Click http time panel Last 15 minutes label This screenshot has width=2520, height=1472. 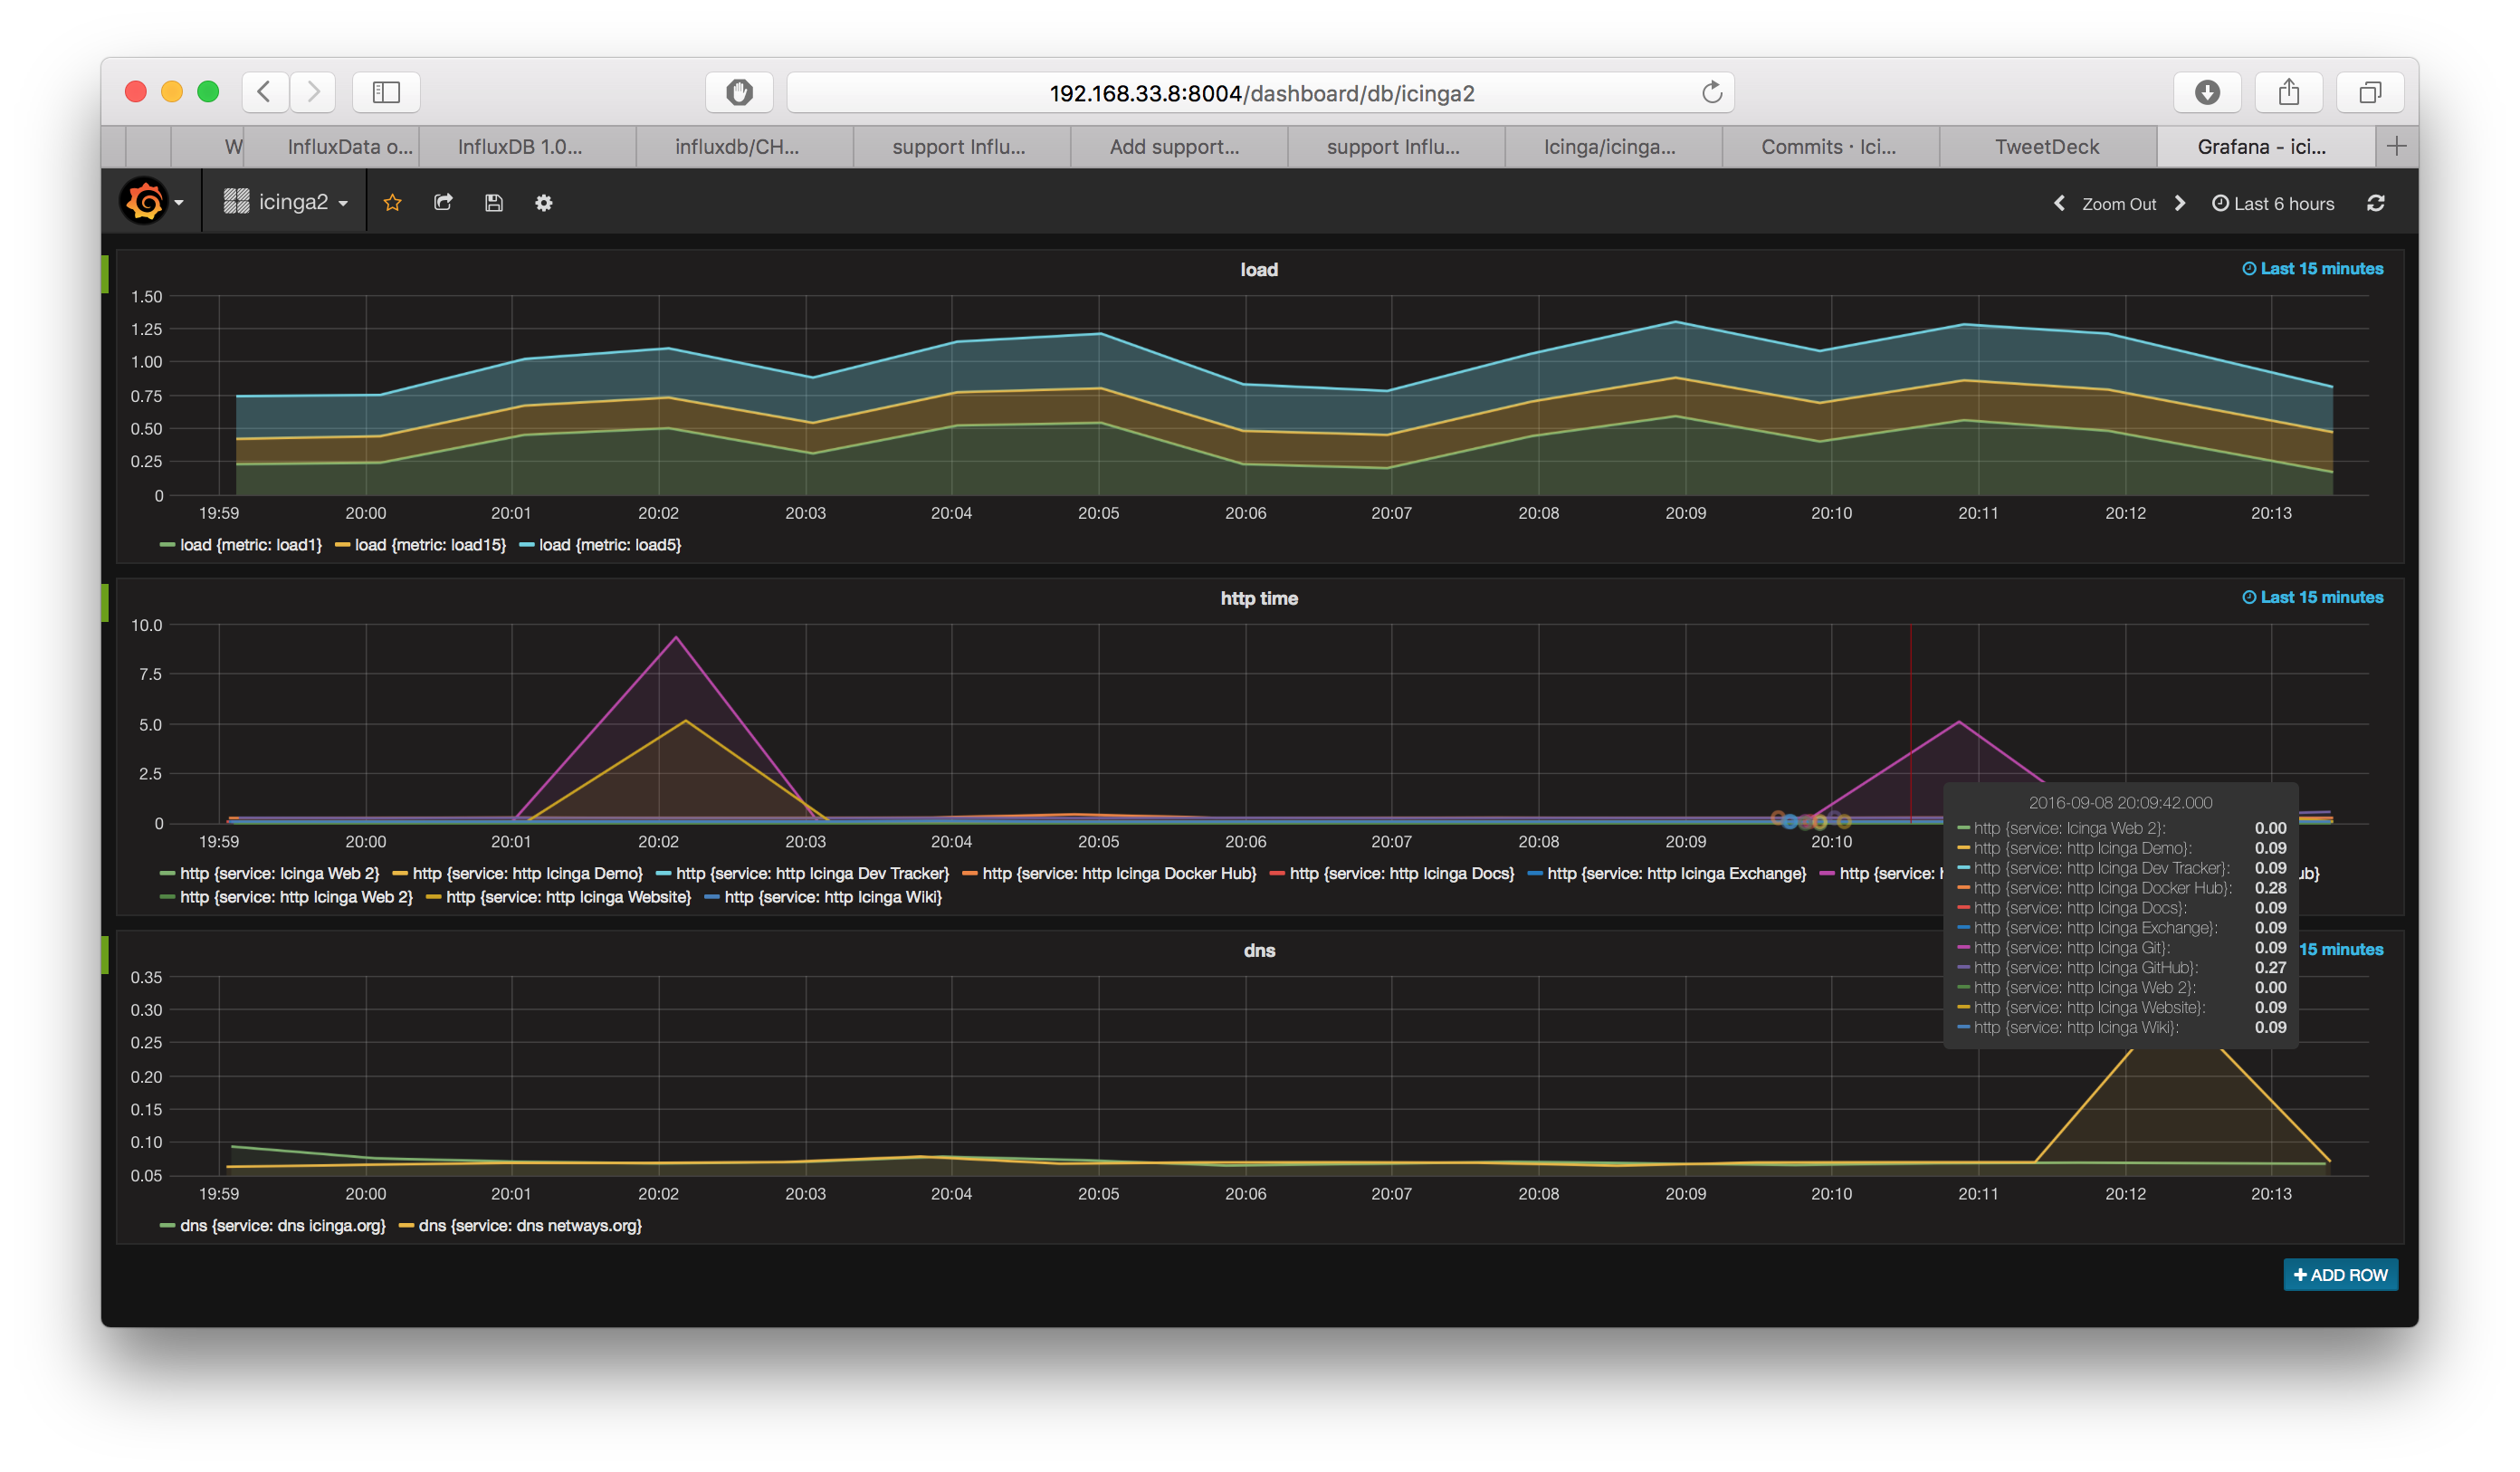point(2312,597)
